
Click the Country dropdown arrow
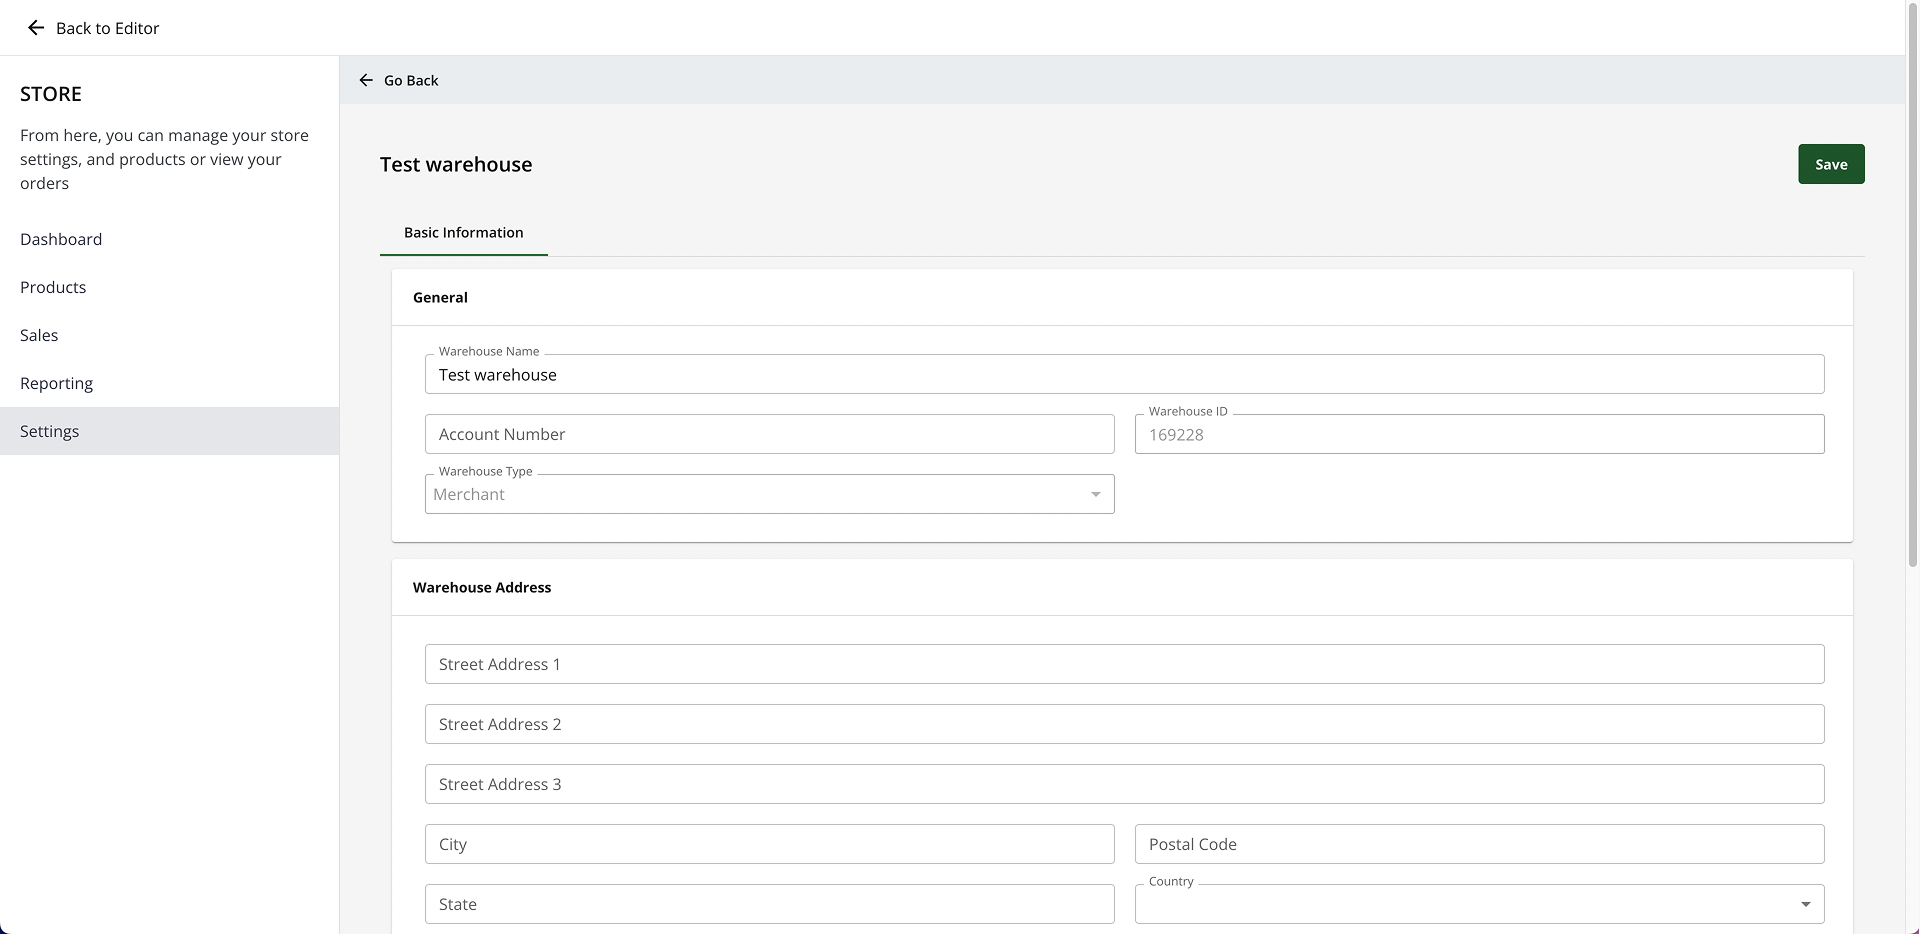[x=1806, y=904]
